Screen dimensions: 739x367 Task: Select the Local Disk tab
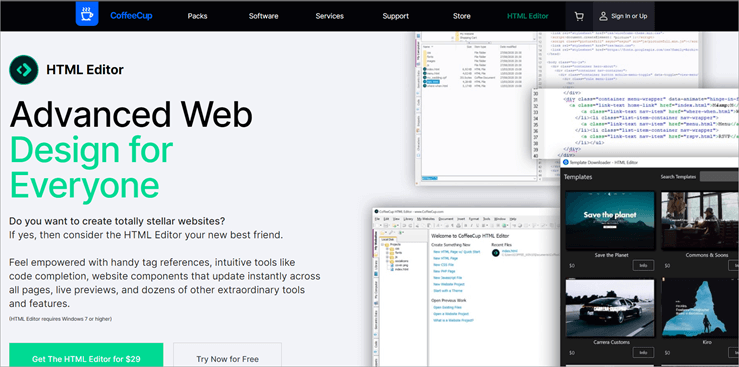pyautogui.click(x=388, y=239)
